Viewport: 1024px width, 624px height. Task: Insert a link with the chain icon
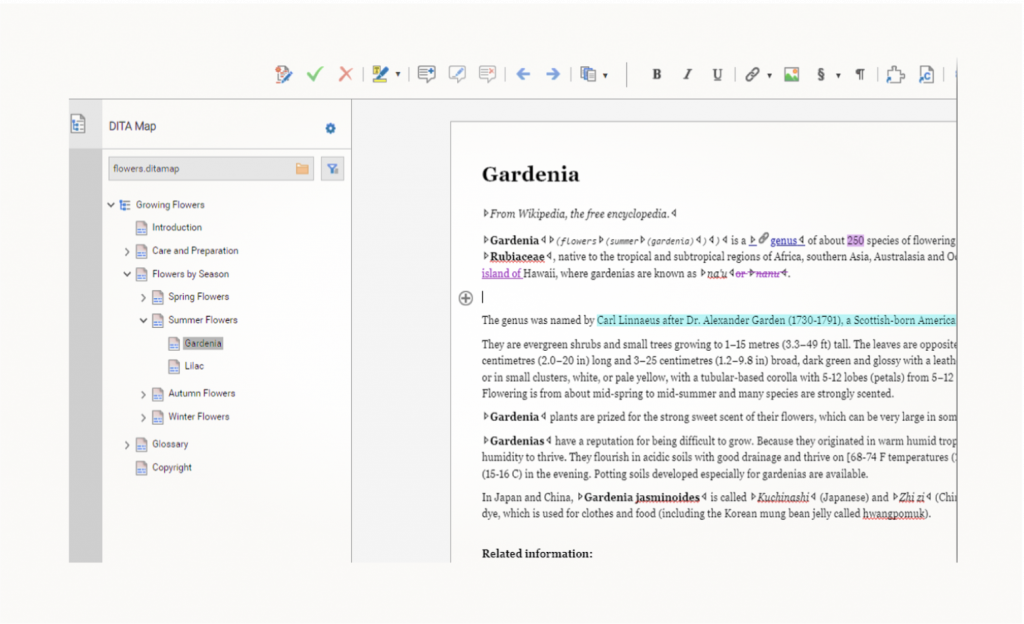(752, 74)
